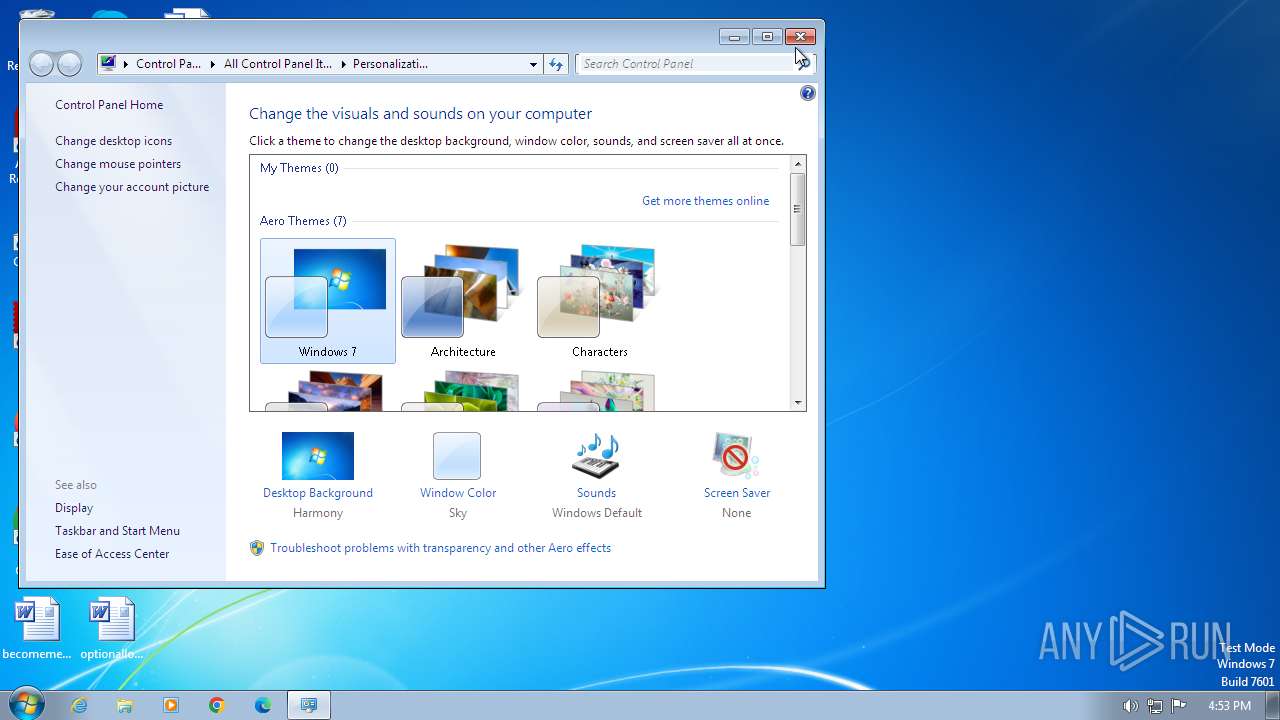Open Troubleshoot problems with transparency link
Image resolution: width=1280 pixels, height=720 pixels.
[x=440, y=548]
